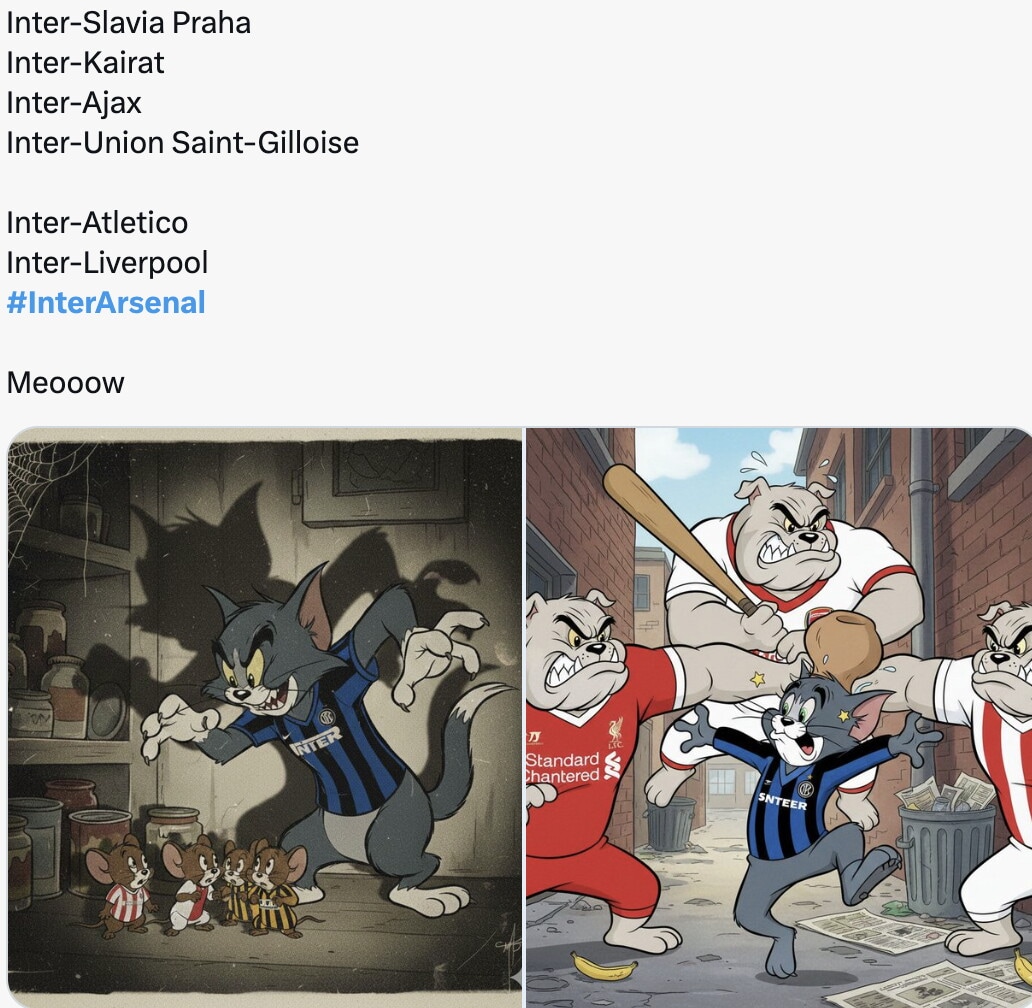
Task: Click the "Inter-Ajax" text line
Action: point(74,103)
